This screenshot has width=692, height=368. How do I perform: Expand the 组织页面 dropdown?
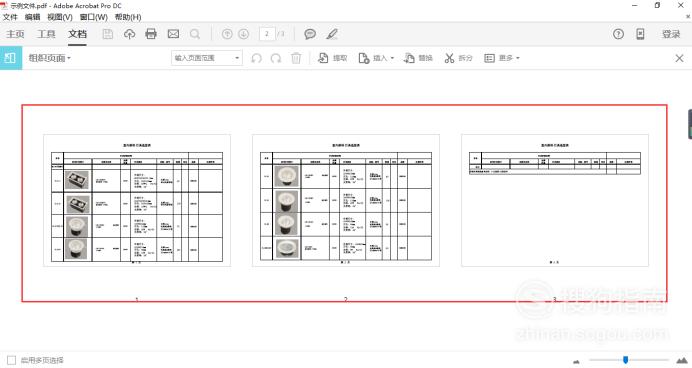[49, 58]
